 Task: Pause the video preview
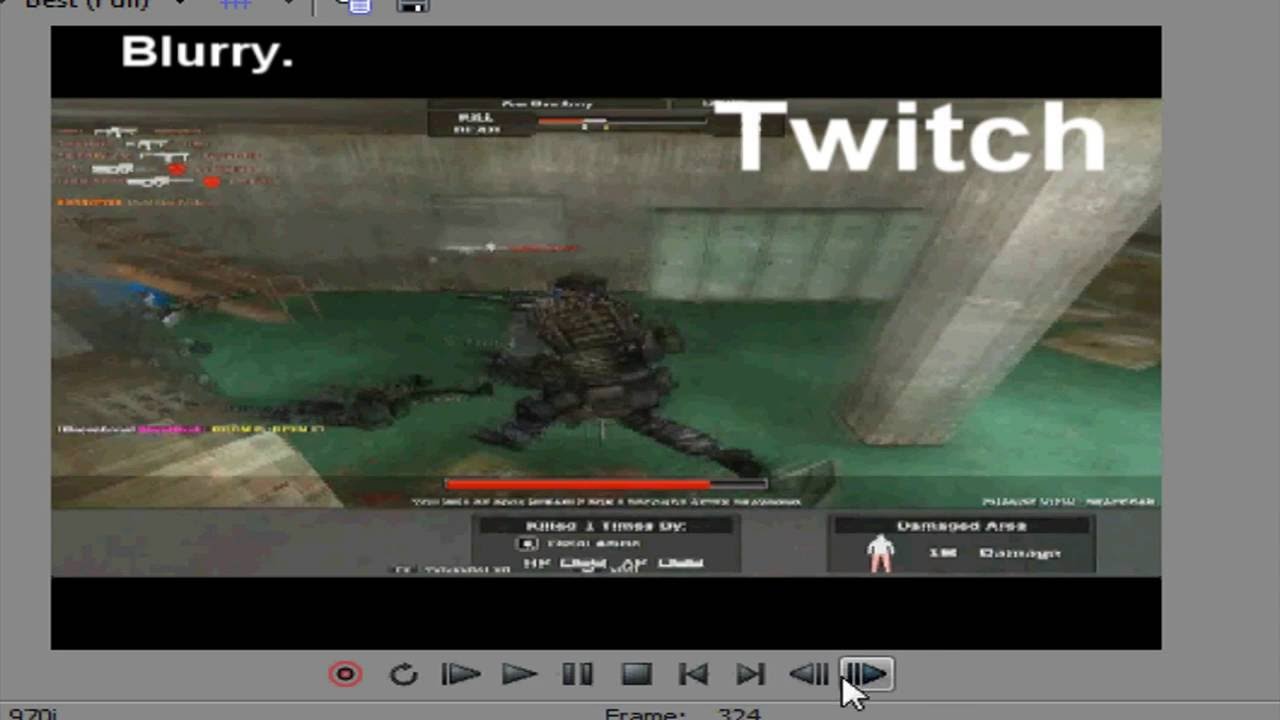click(578, 675)
